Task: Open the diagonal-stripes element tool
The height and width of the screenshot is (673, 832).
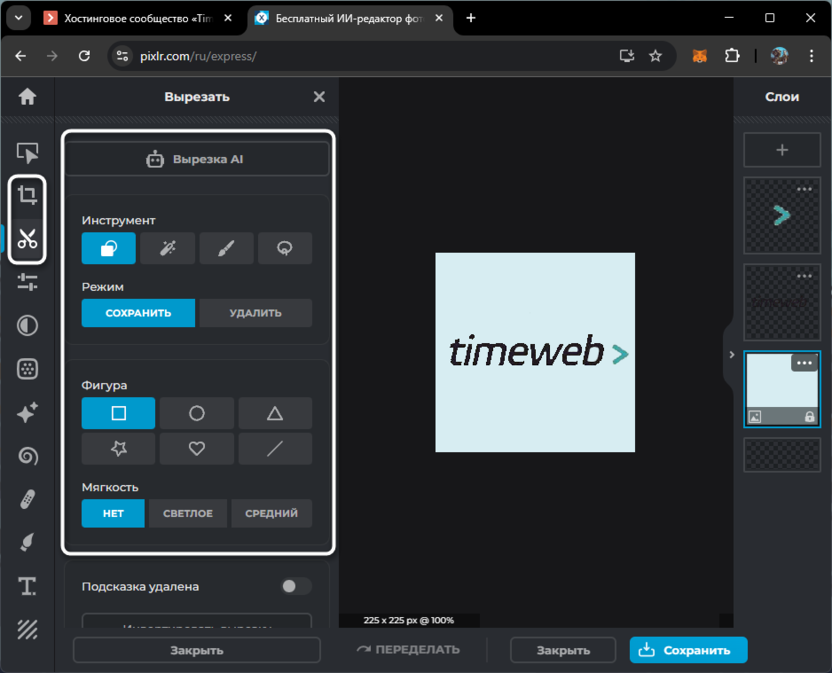Action: (x=27, y=629)
